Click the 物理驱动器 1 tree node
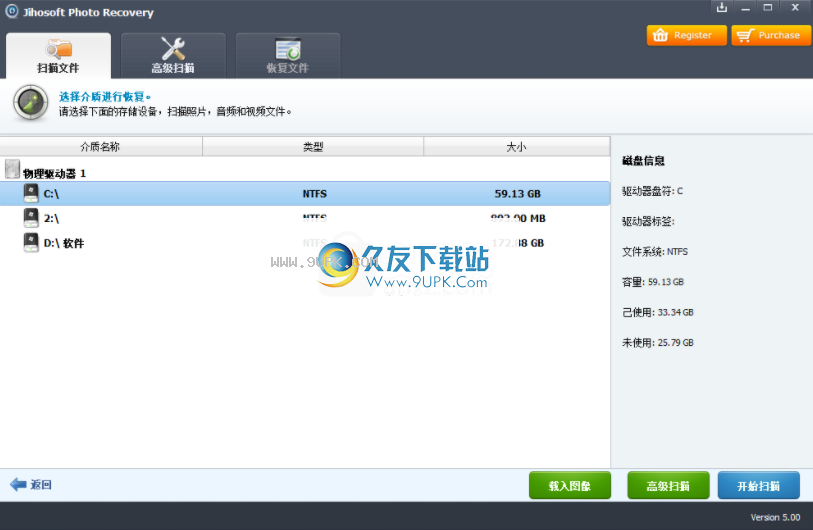 [x=54, y=173]
